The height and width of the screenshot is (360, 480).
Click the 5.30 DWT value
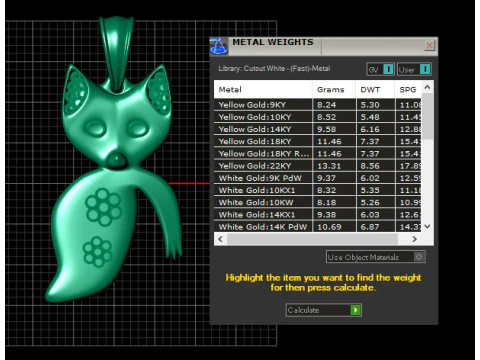click(370, 105)
